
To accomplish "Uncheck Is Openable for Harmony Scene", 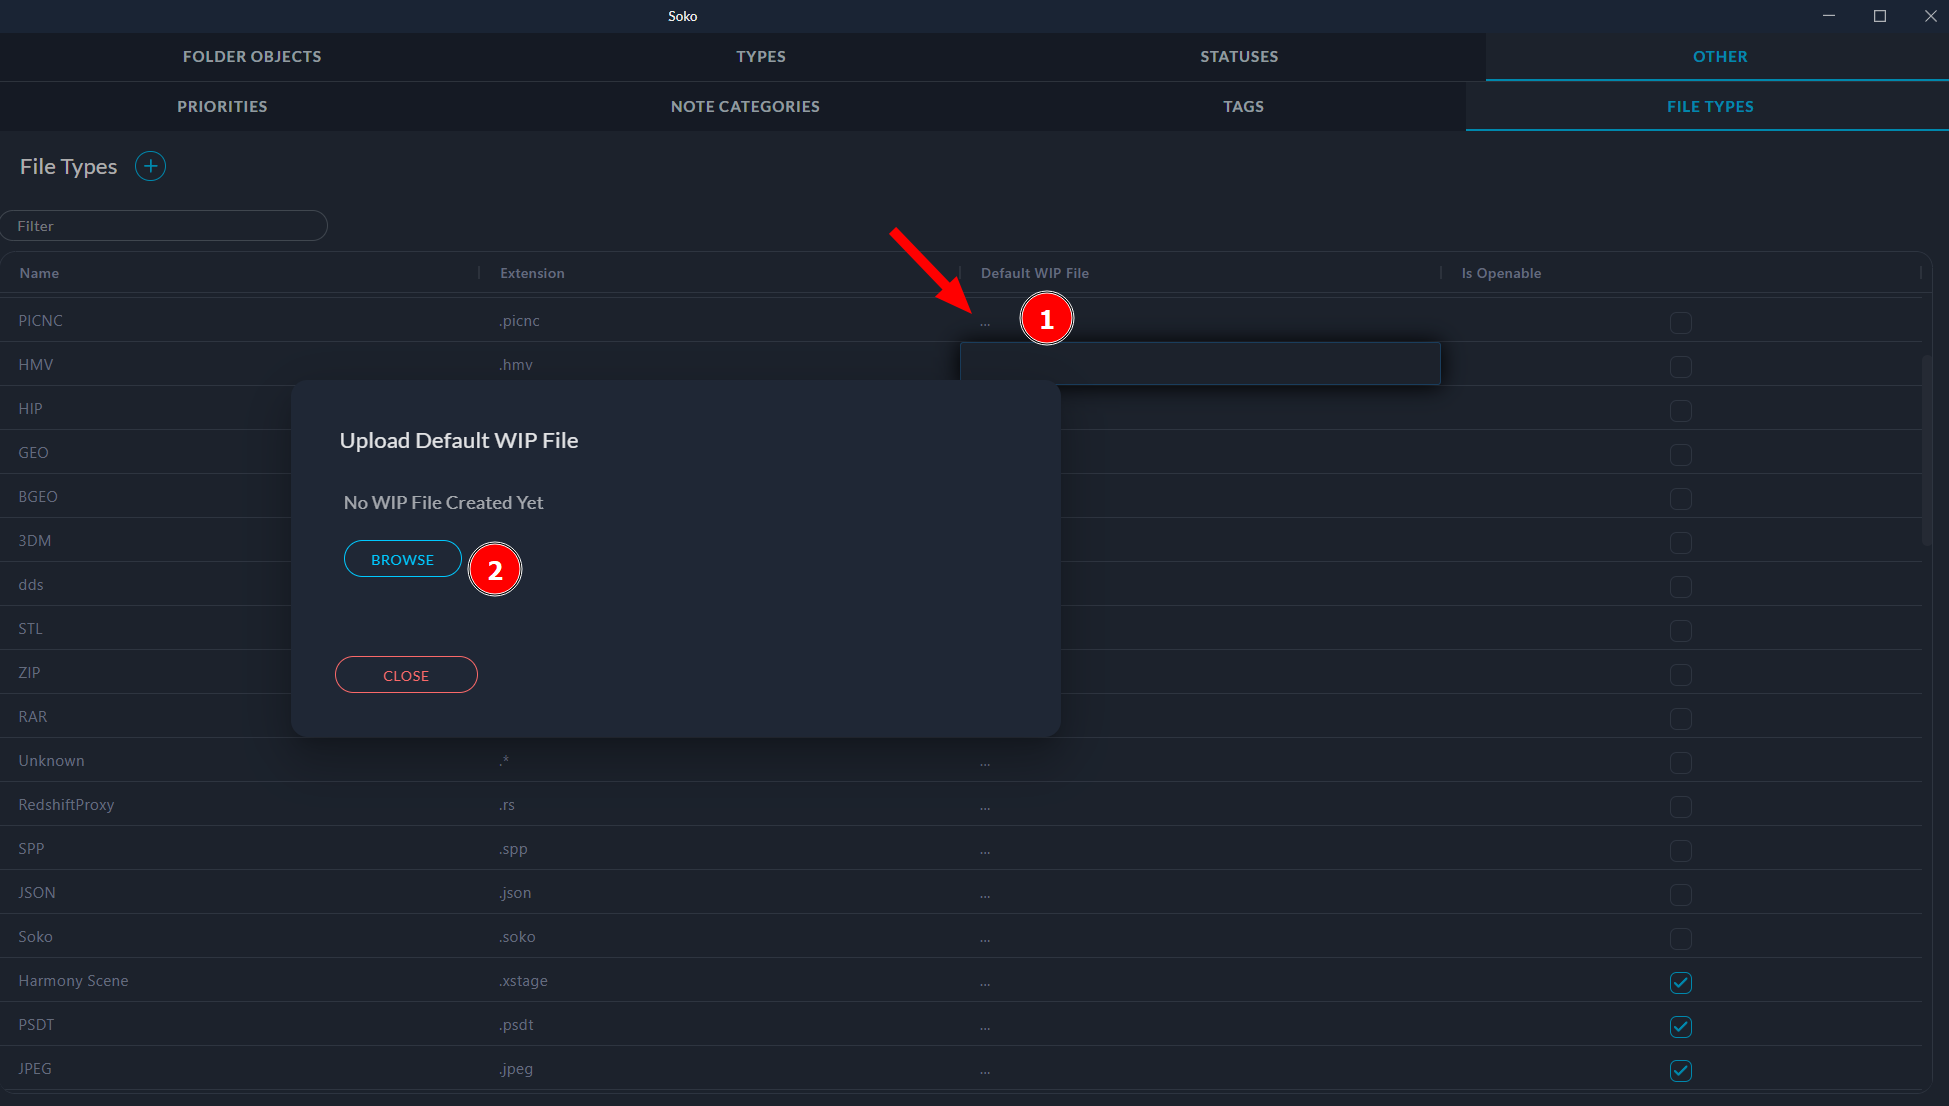I will 1680,982.
